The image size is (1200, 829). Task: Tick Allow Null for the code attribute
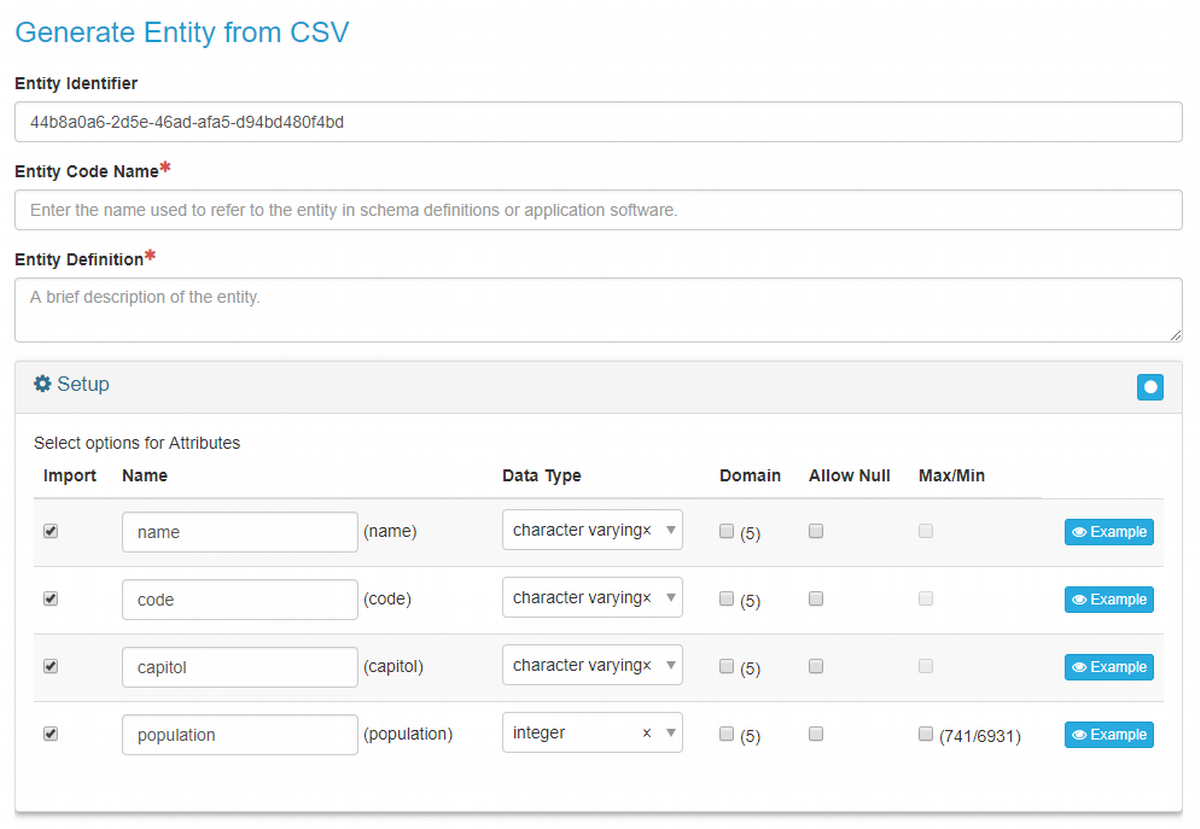pyautogui.click(x=816, y=599)
